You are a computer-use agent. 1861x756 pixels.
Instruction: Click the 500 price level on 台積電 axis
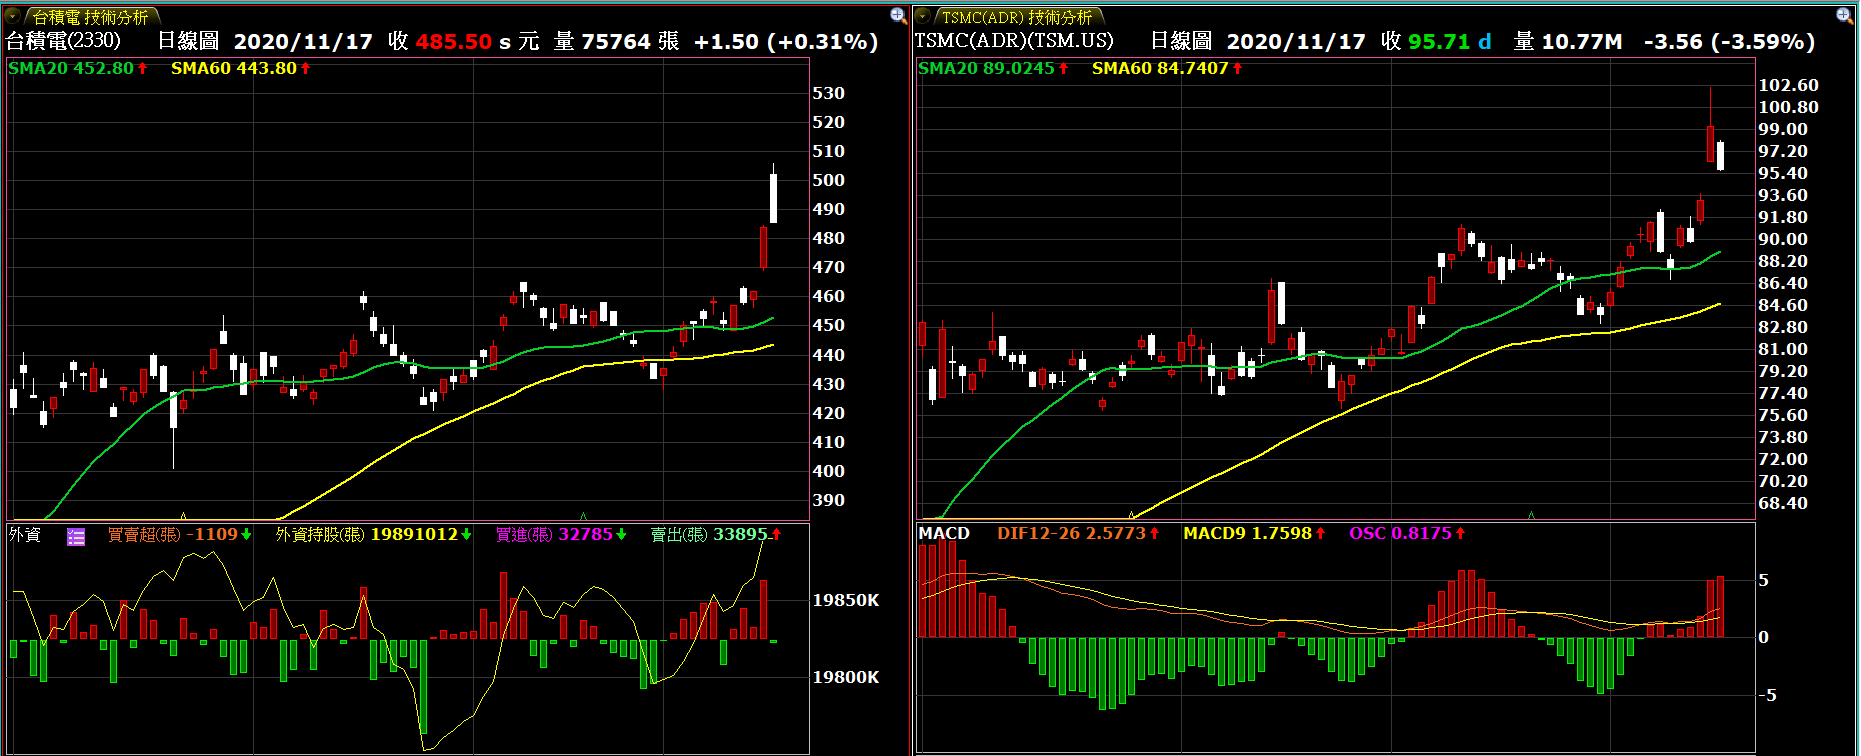tap(829, 181)
